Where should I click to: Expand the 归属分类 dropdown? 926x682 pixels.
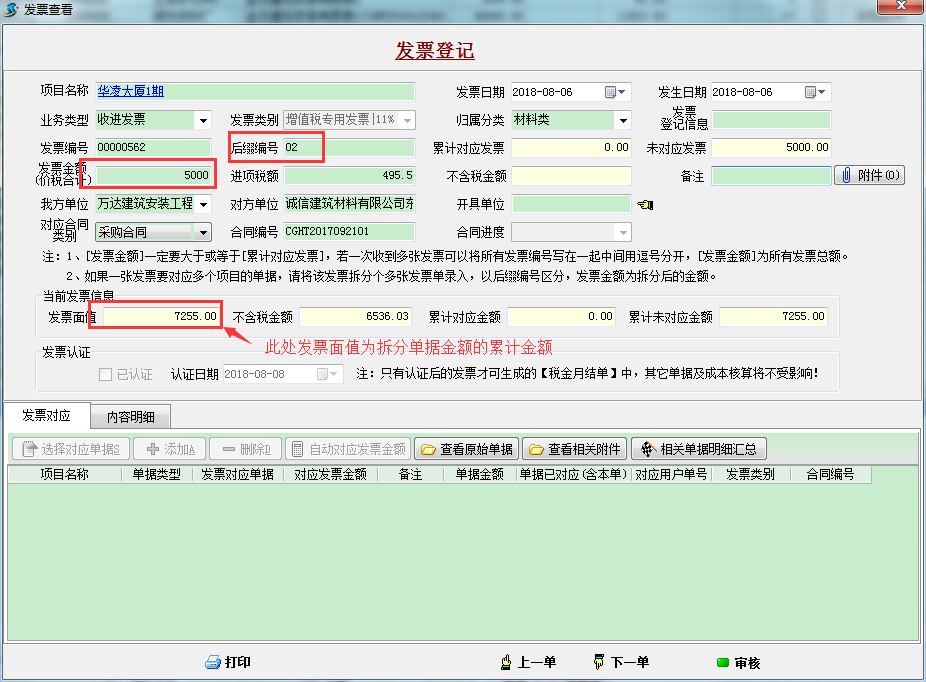point(623,120)
